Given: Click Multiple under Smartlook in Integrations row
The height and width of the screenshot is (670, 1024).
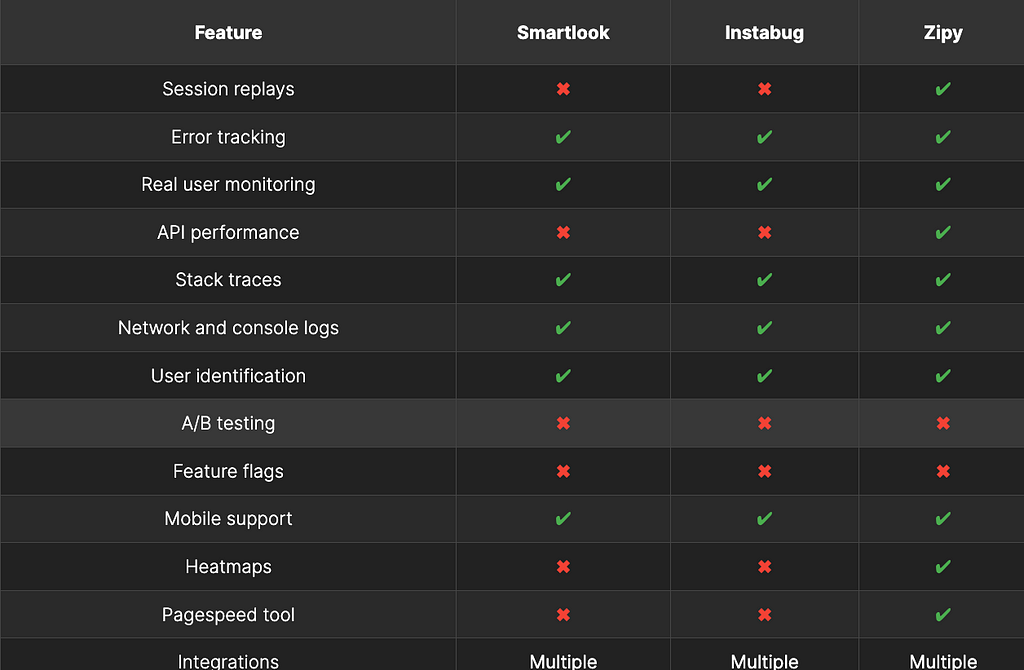Looking at the screenshot, I should click(563, 661).
